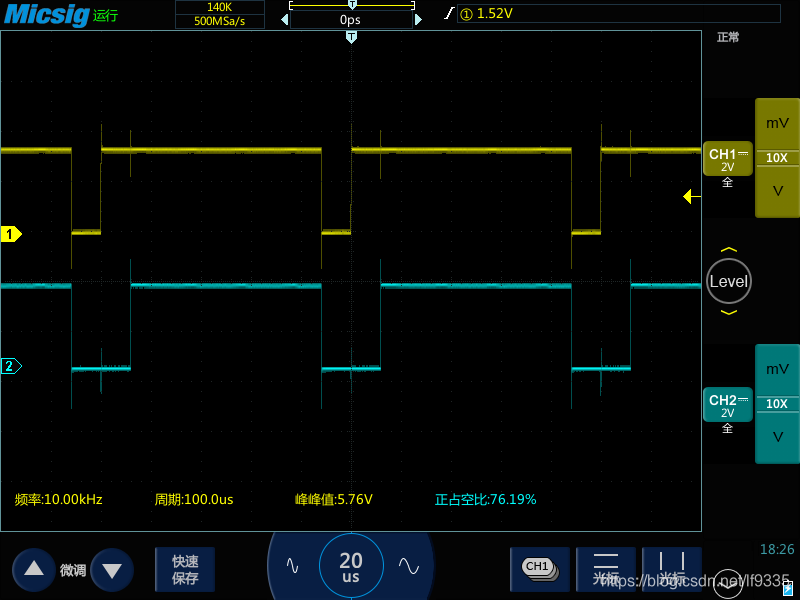Toggle the CH1 2V channel button
Image resolution: width=800 pixels, height=600 pixels.
click(x=728, y=159)
